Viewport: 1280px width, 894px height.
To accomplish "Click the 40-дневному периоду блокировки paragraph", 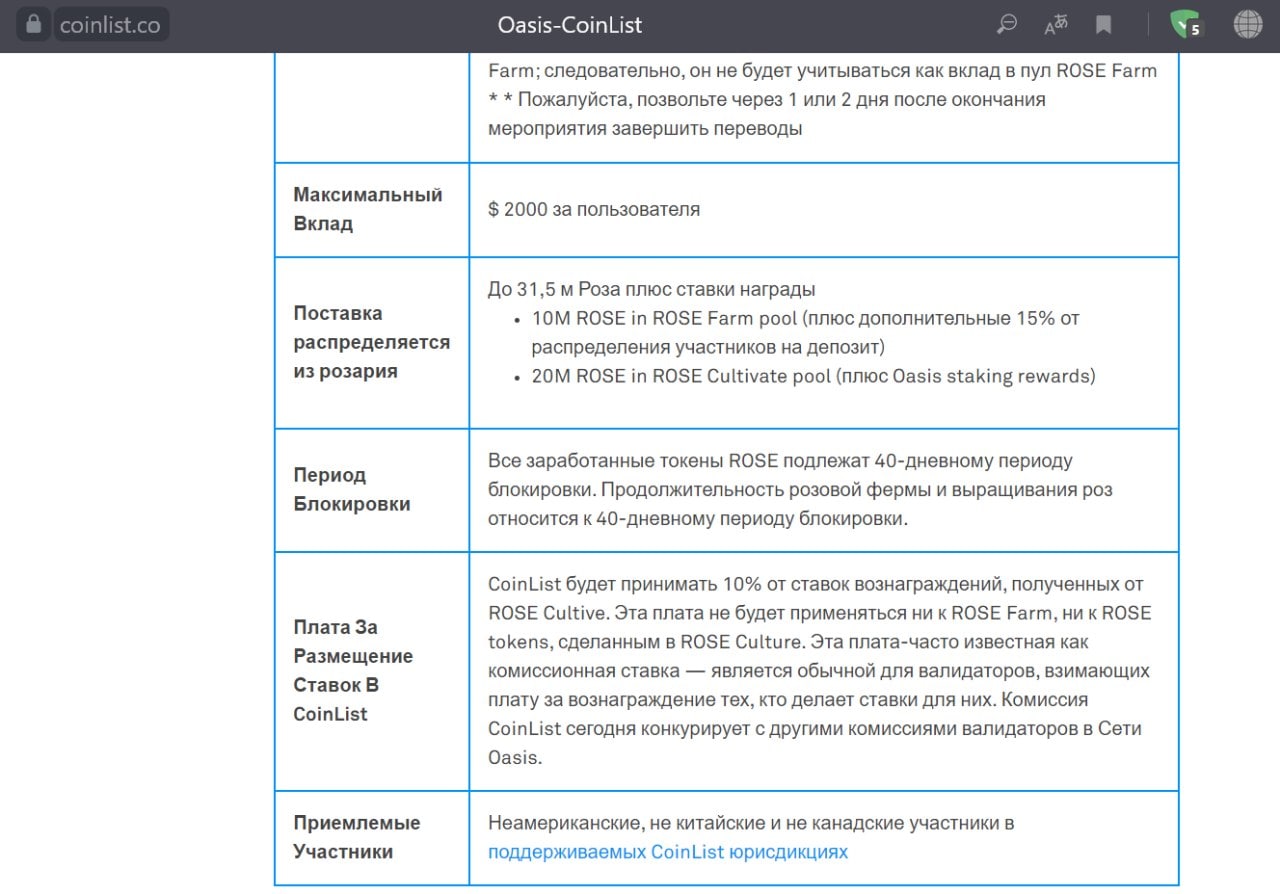I will (x=800, y=490).
